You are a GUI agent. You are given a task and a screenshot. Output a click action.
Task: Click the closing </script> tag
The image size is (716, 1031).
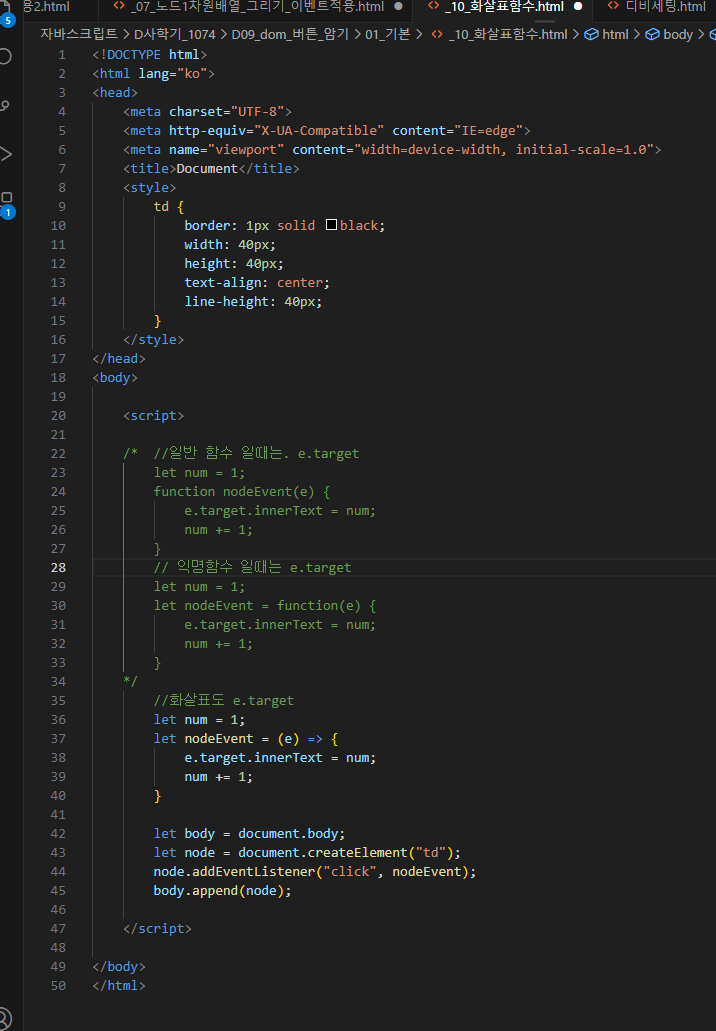(158, 929)
